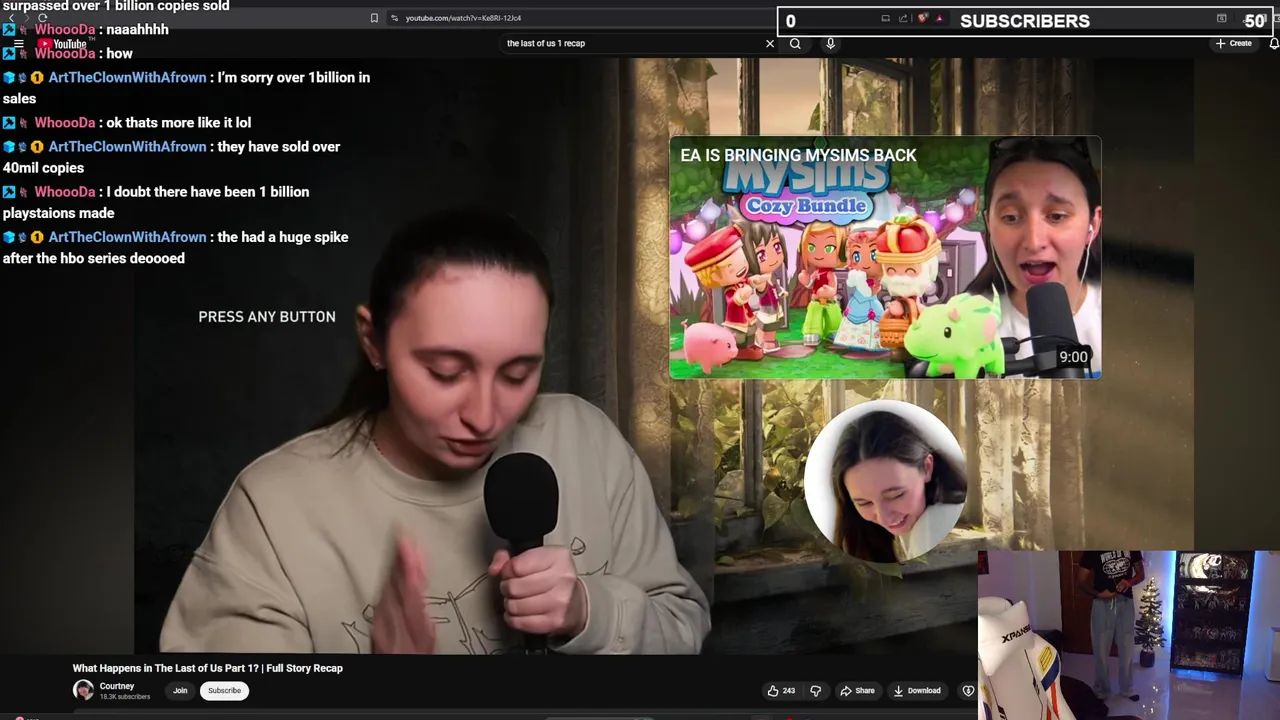This screenshot has width=1280, height=720.
Task: Open Courtney's channel avatar
Action: tap(83, 690)
